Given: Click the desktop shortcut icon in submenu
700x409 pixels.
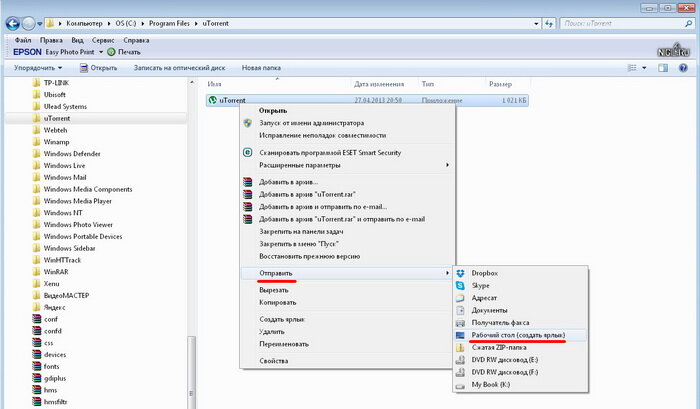Looking at the screenshot, I should click(x=460, y=335).
